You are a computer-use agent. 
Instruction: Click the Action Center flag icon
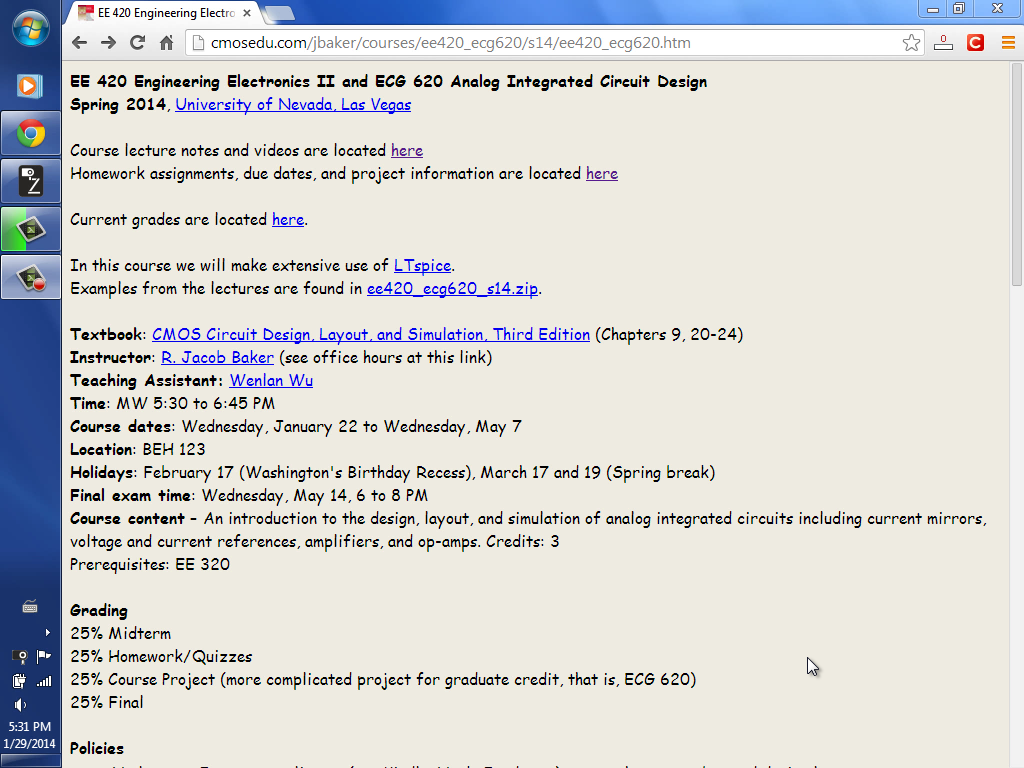pyautogui.click(x=44, y=656)
